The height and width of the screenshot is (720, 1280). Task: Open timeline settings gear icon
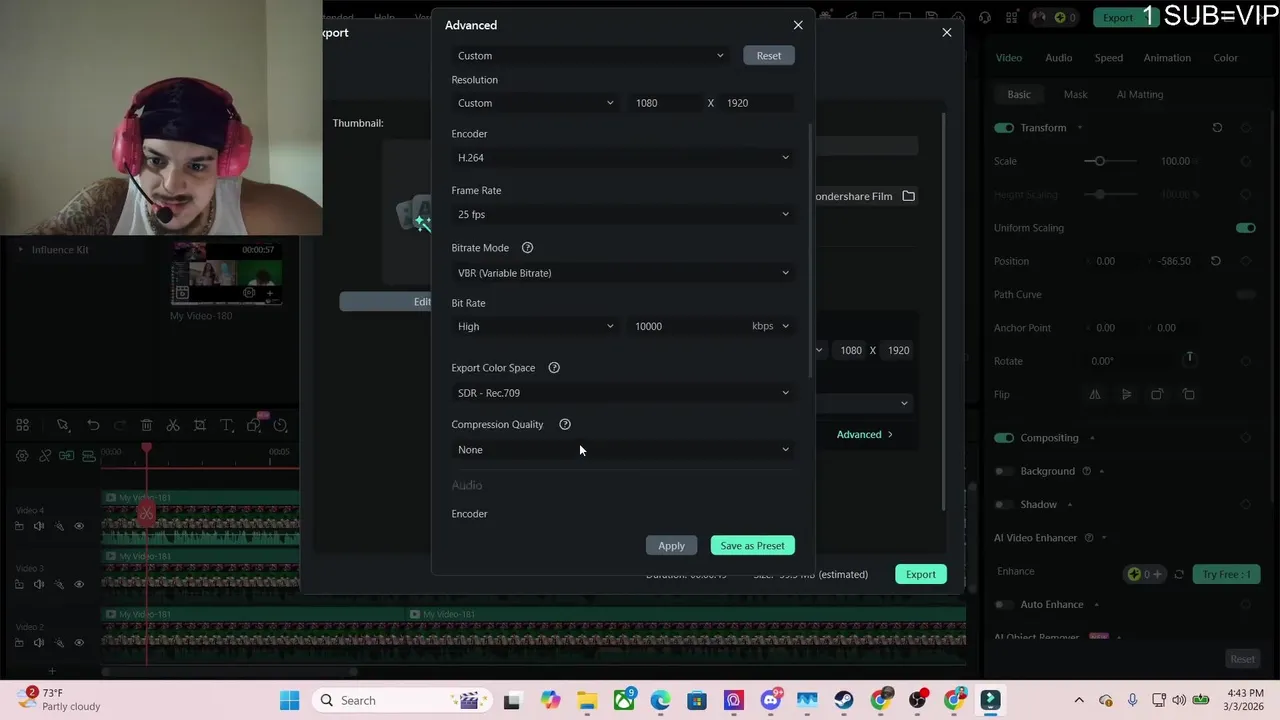[x=22, y=456]
